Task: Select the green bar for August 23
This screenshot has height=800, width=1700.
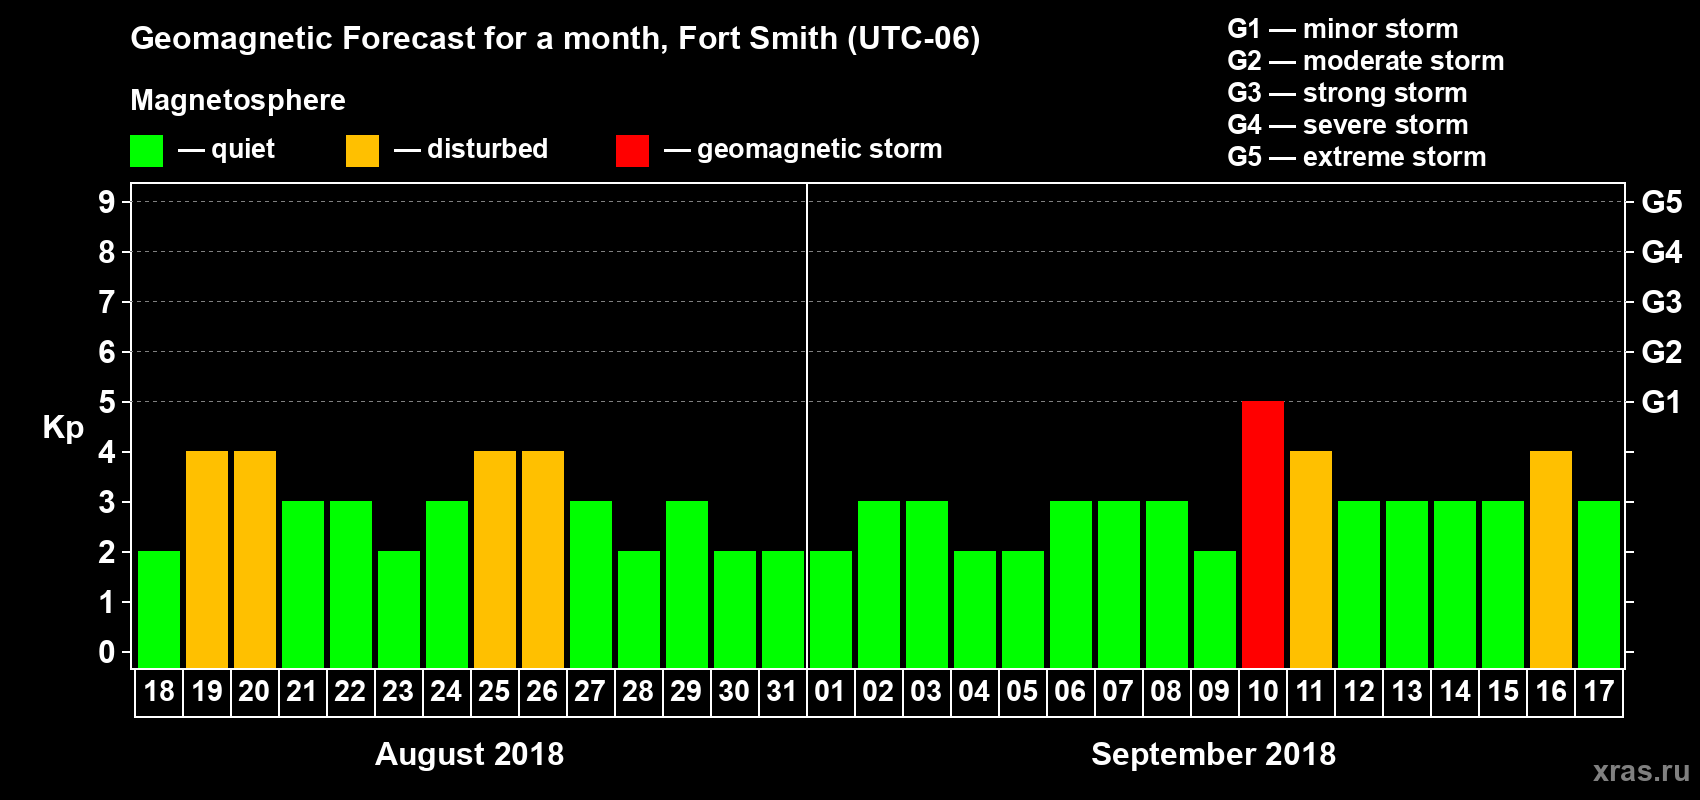Action: [399, 610]
